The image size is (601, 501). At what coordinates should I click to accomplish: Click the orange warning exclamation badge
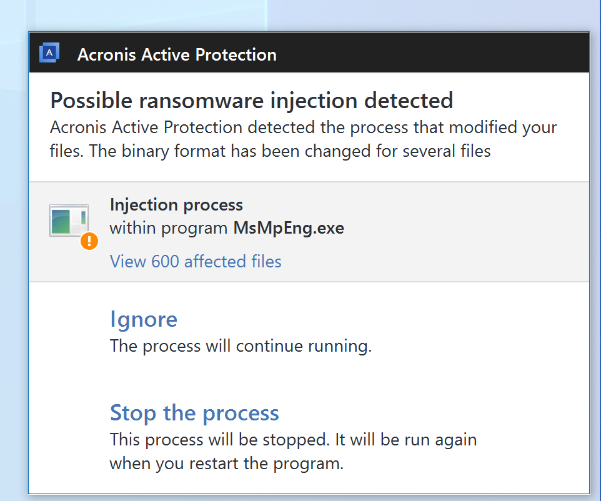click(89, 241)
